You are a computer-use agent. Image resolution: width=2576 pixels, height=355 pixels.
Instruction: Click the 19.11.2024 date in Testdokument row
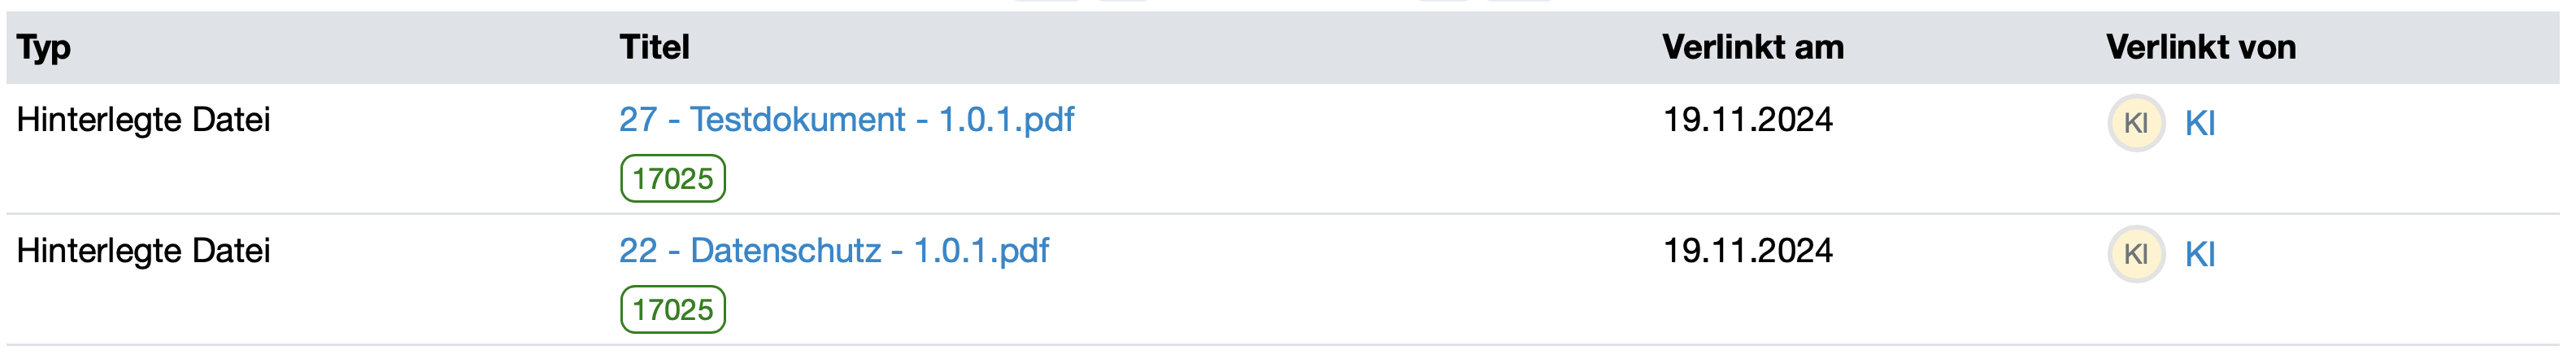[x=1747, y=120]
